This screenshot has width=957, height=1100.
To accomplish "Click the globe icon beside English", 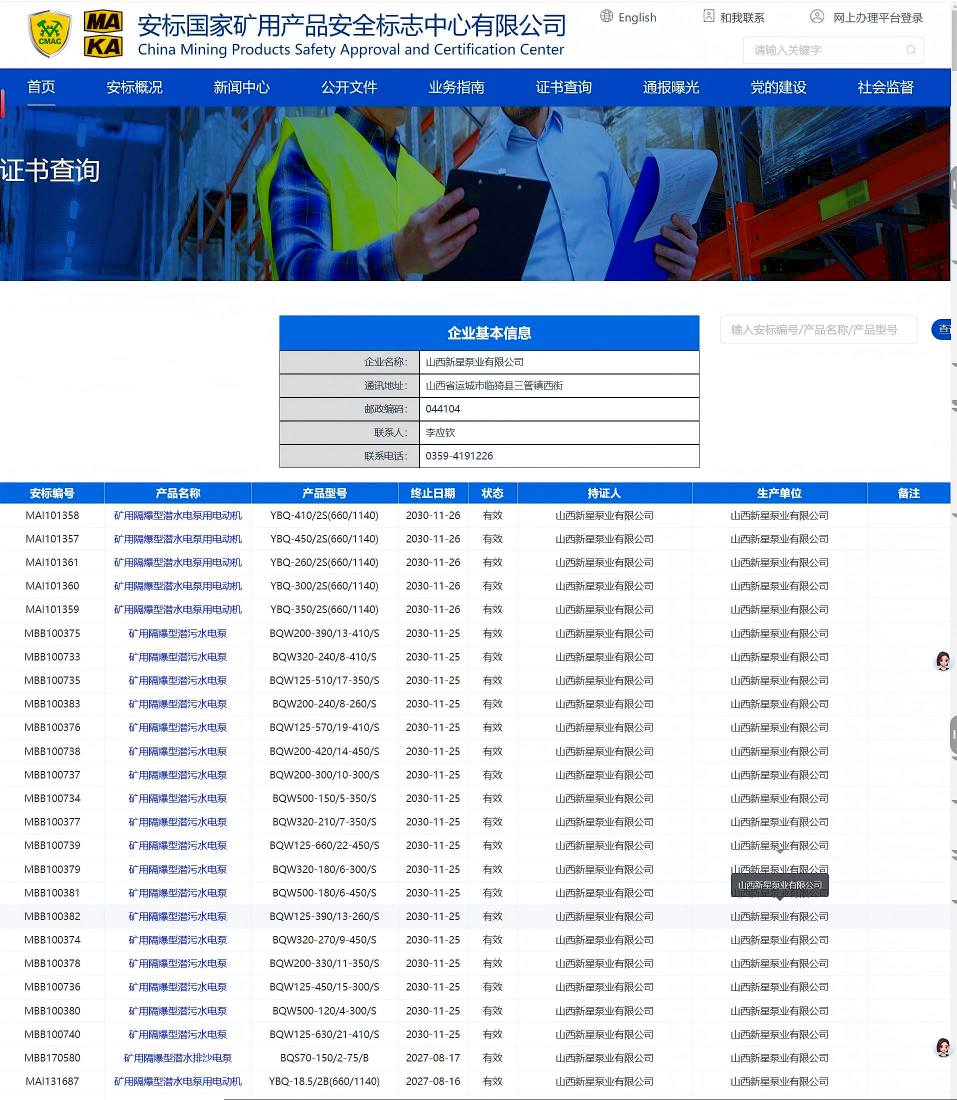I will click(606, 16).
